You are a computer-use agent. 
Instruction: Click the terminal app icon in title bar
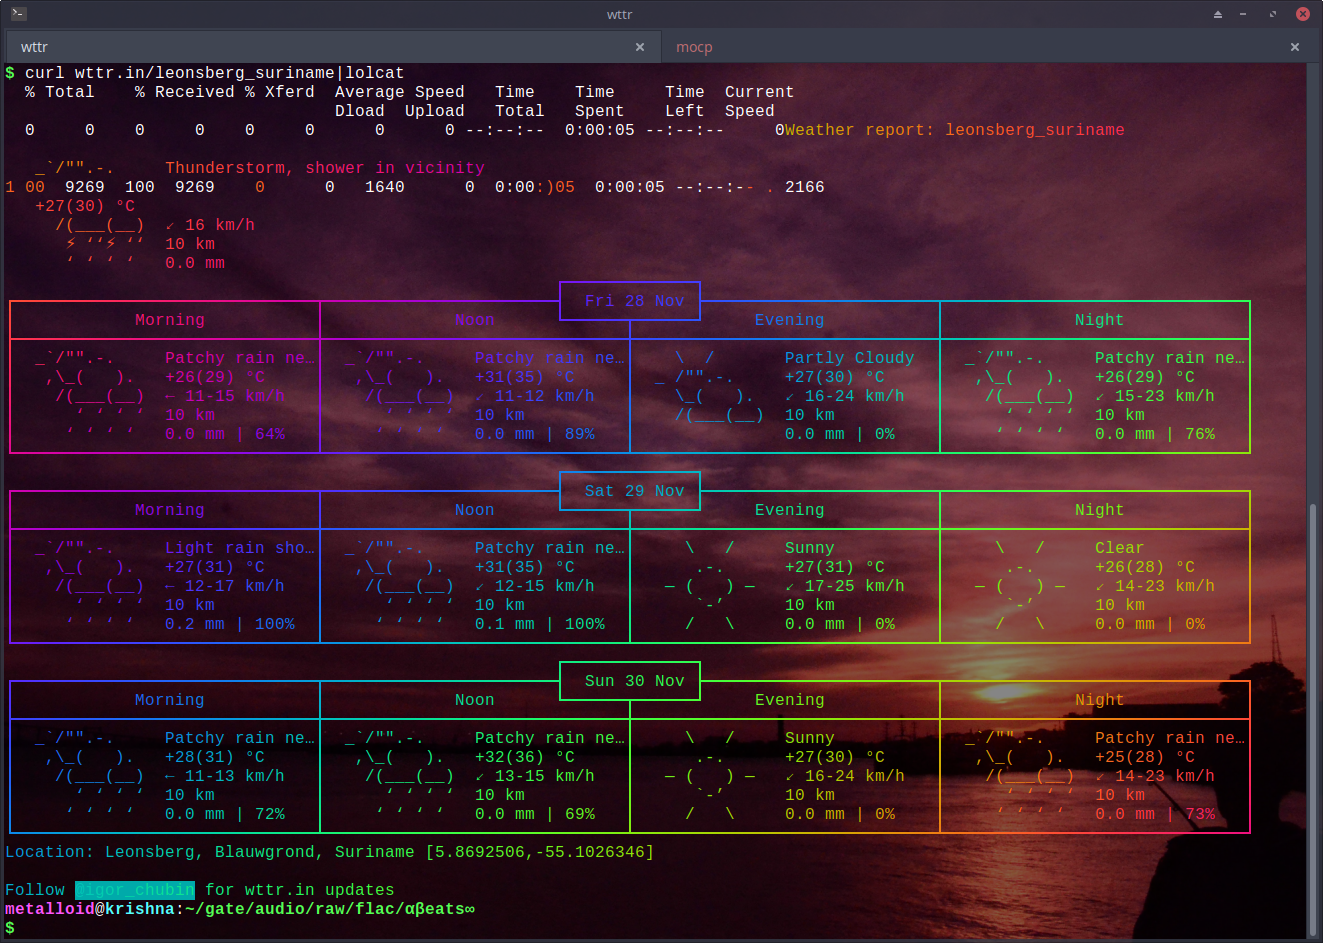pos(19,14)
